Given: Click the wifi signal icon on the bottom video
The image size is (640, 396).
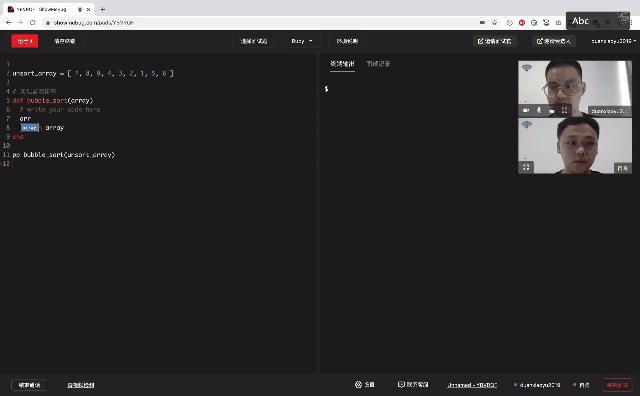Looking at the screenshot, I should pyautogui.click(x=527, y=124).
